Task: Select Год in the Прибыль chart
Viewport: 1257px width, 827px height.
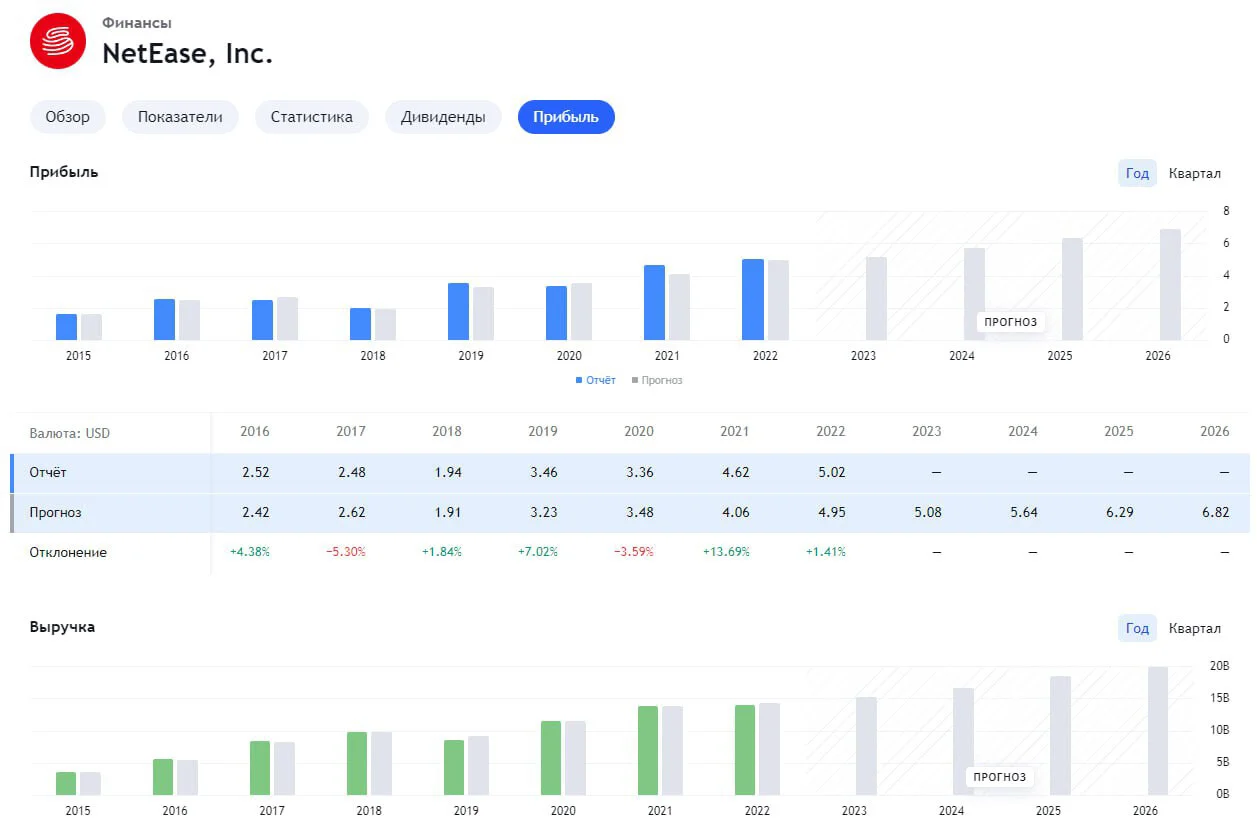Action: click(1137, 173)
